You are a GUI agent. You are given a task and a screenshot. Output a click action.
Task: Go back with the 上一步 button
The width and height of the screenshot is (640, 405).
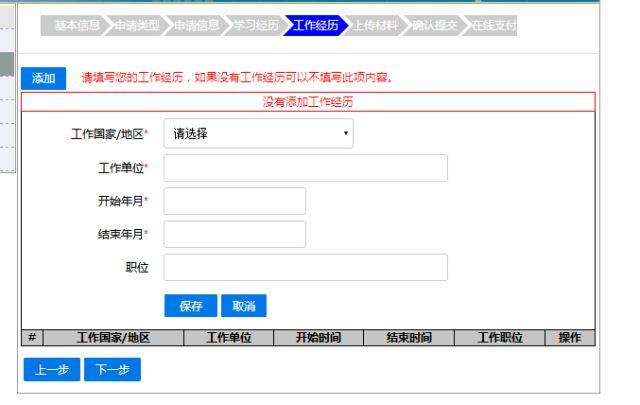50,370
